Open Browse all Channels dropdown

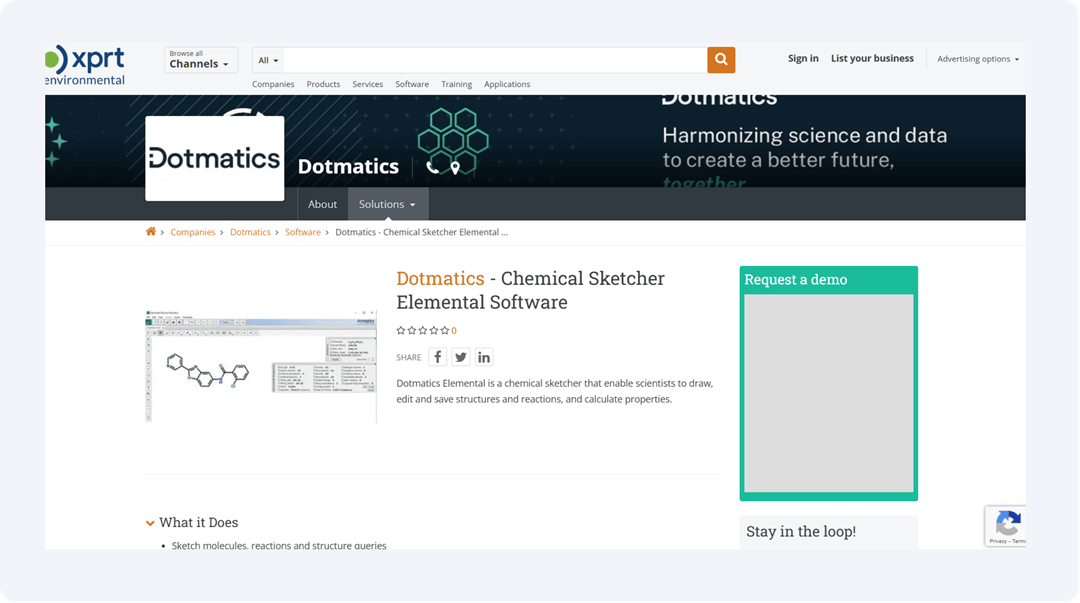(200, 60)
